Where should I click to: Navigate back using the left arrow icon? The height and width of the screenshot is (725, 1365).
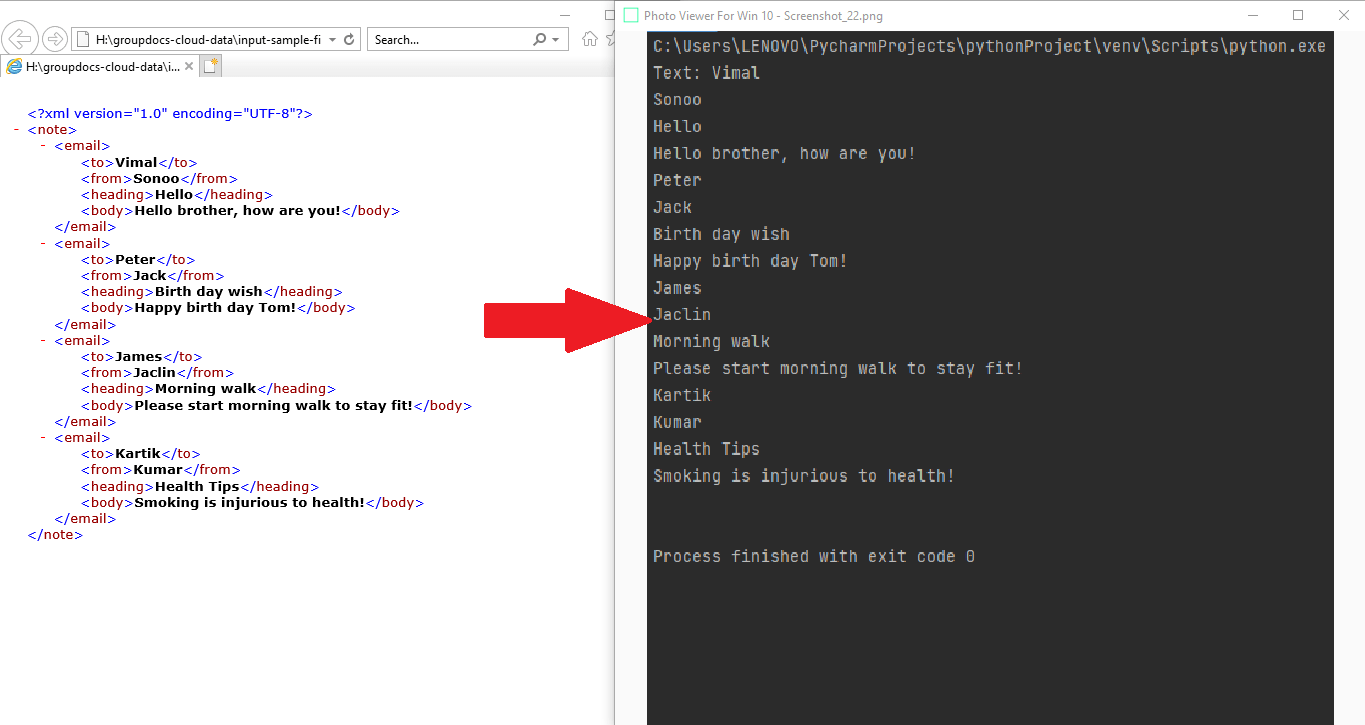click(20, 37)
